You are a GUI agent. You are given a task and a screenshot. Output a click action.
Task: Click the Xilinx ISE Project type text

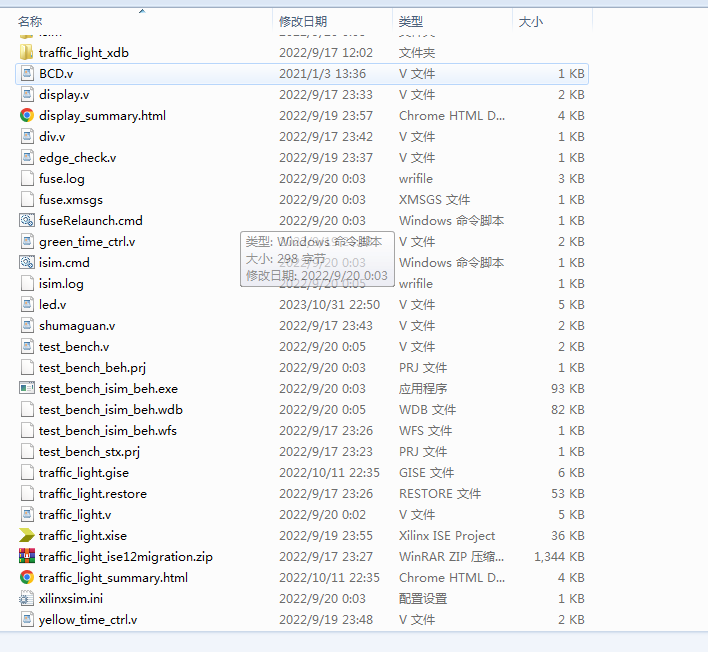point(447,536)
